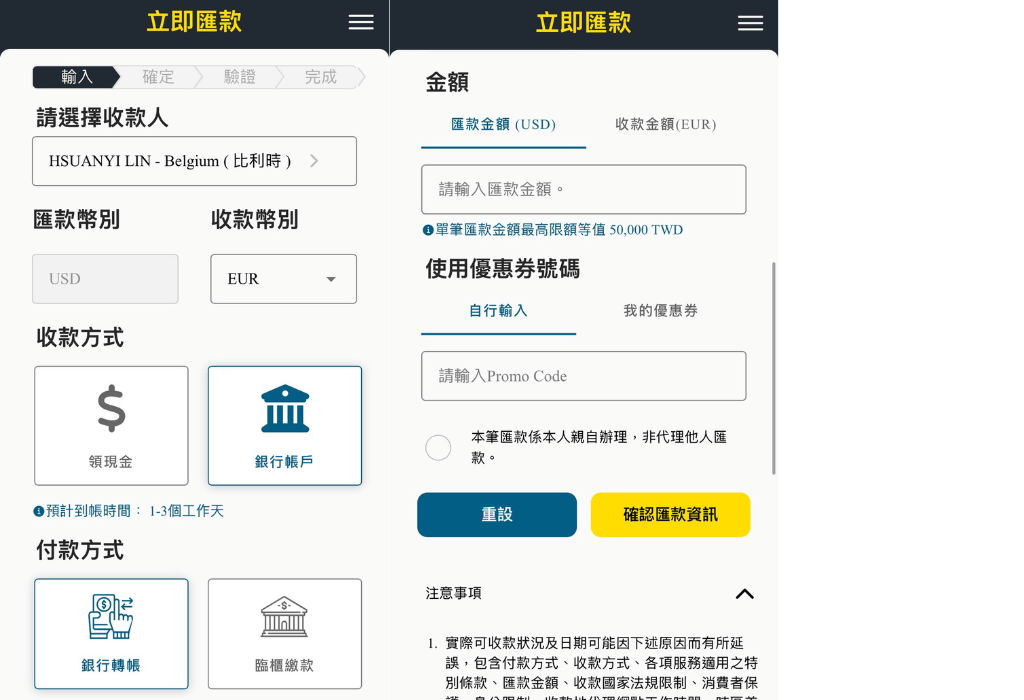
Task: Click the 單筆匯款金額最高限額等值 50,000 TWD text
Action: tap(559, 230)
